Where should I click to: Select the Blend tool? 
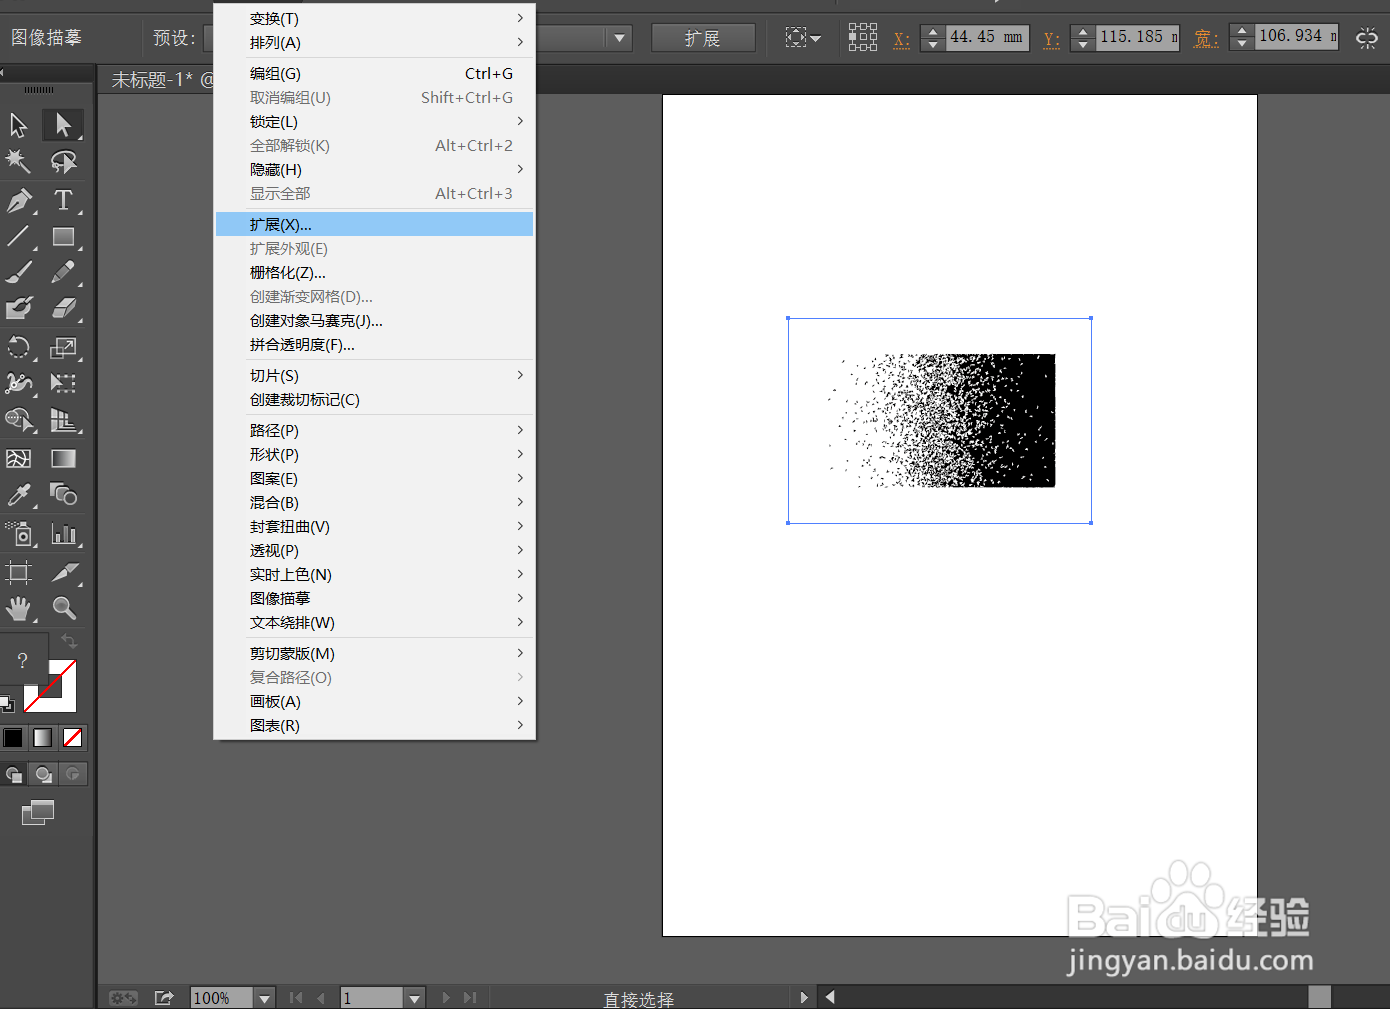tap(63, 495)
